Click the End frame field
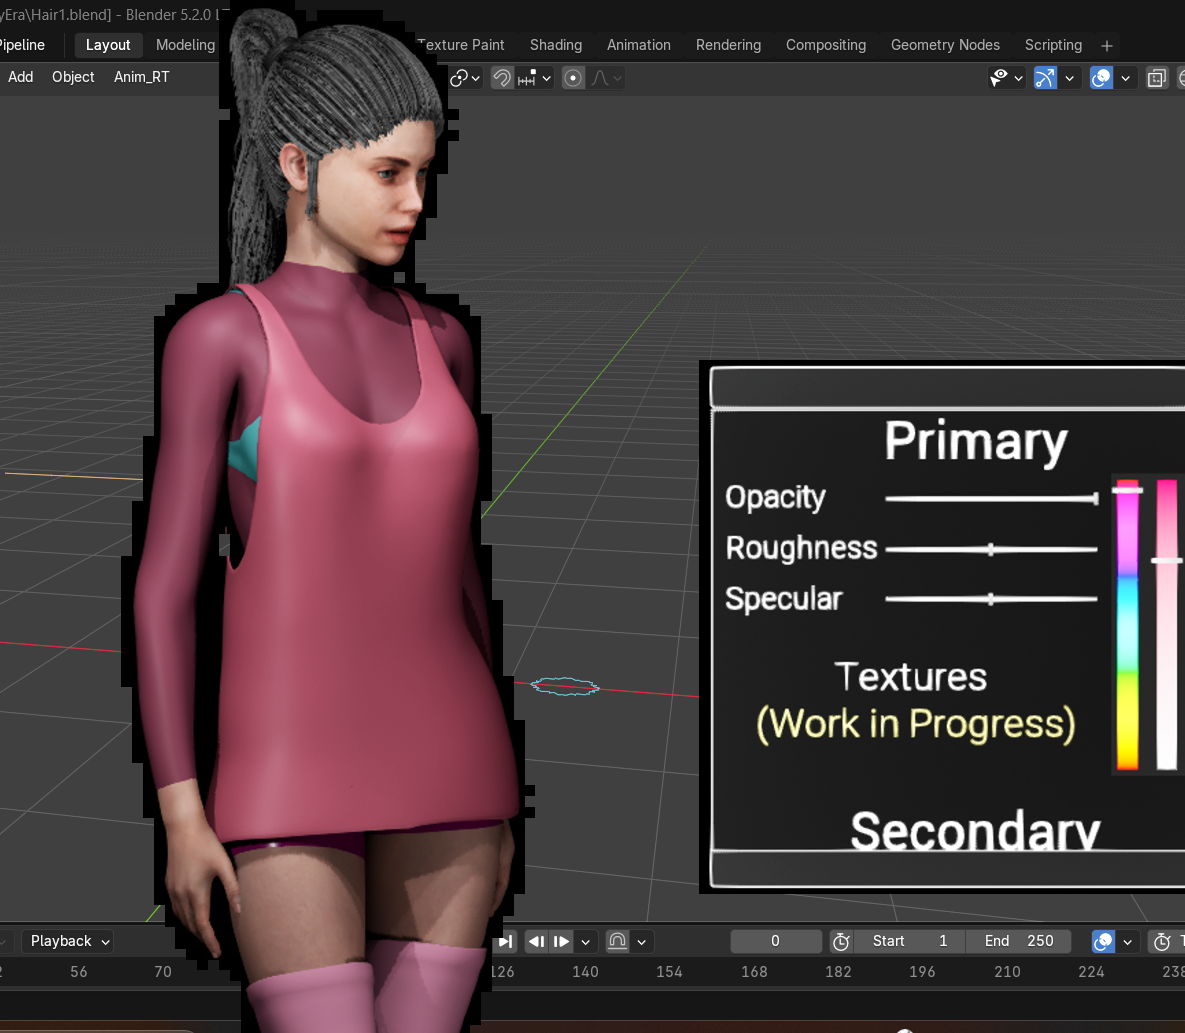This screenshot has width=1185, height=1033. tap(1019, 942)
